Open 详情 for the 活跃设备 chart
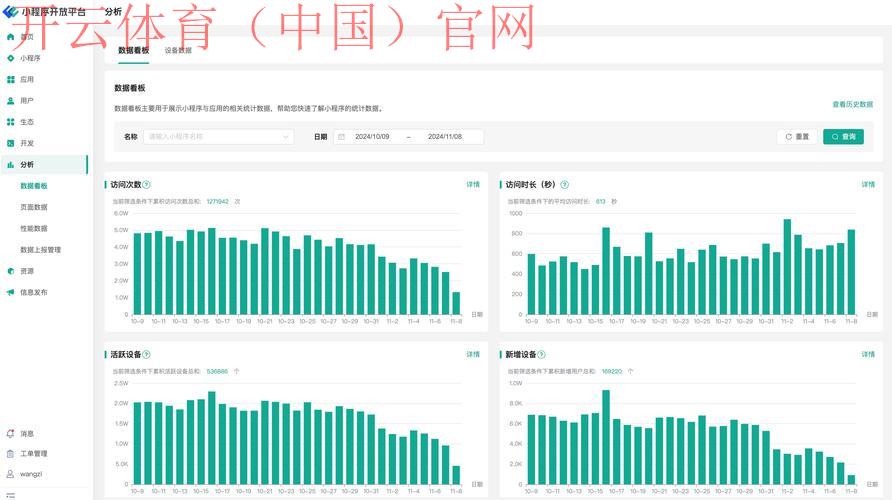892x500 pixels. (473, 354)
